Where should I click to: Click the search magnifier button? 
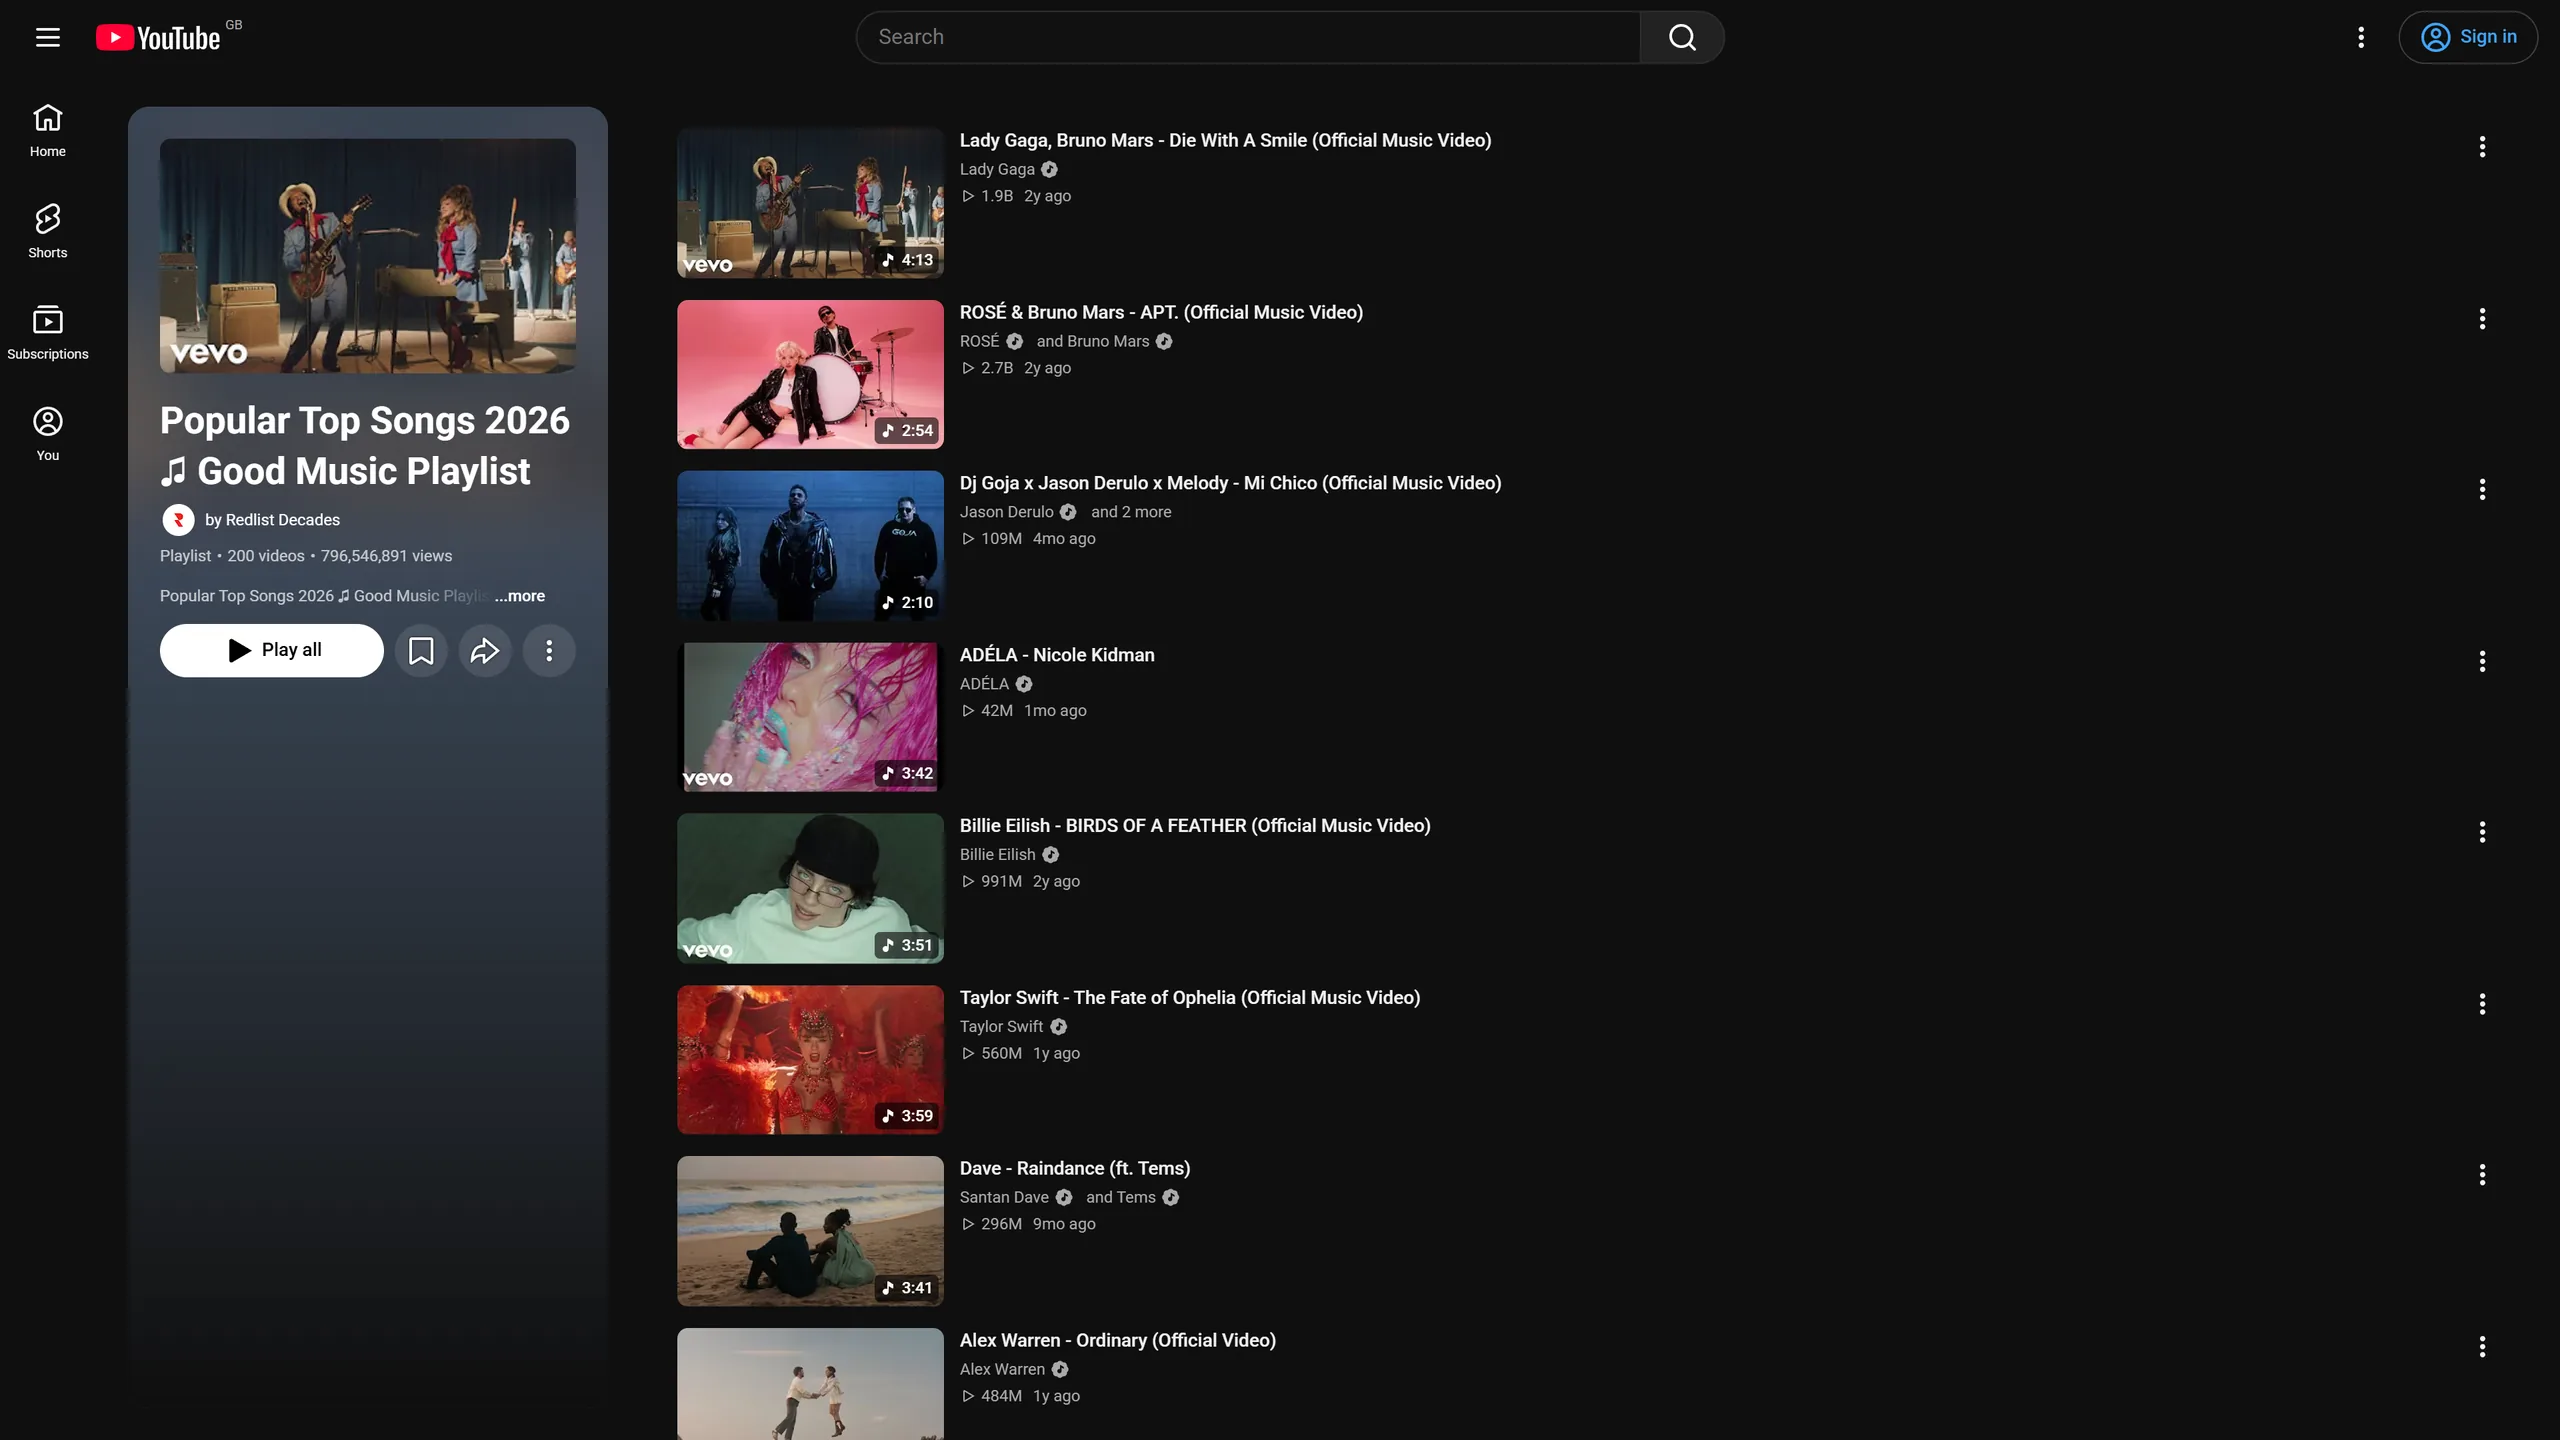coord(1682,37)
